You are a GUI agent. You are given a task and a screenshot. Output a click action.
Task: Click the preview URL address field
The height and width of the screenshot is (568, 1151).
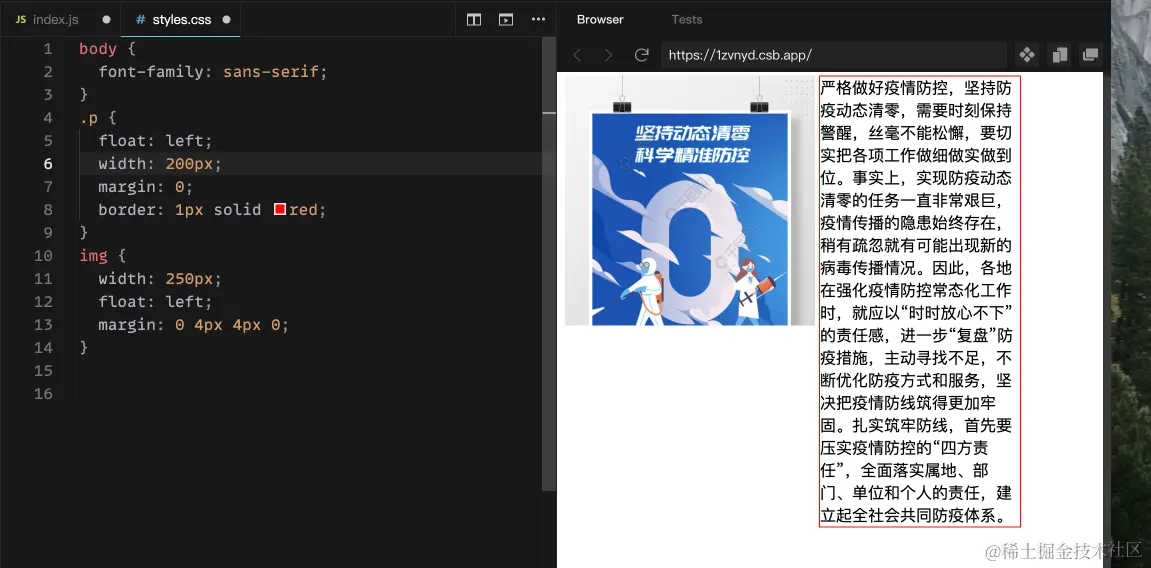[833, 55]
